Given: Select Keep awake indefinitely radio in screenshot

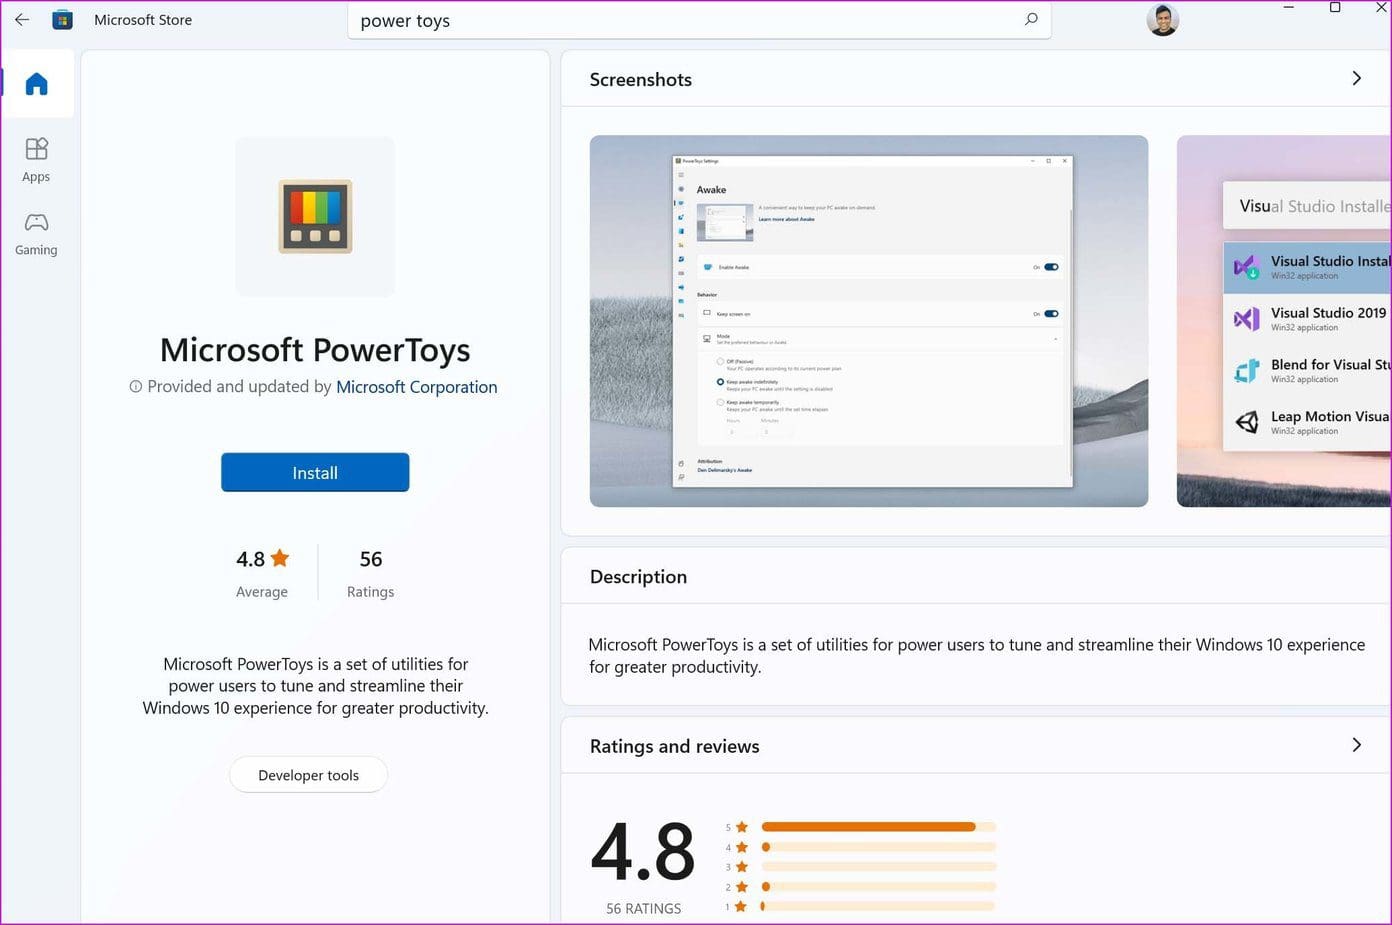Looking at the screenshot, I should (720, 382).
